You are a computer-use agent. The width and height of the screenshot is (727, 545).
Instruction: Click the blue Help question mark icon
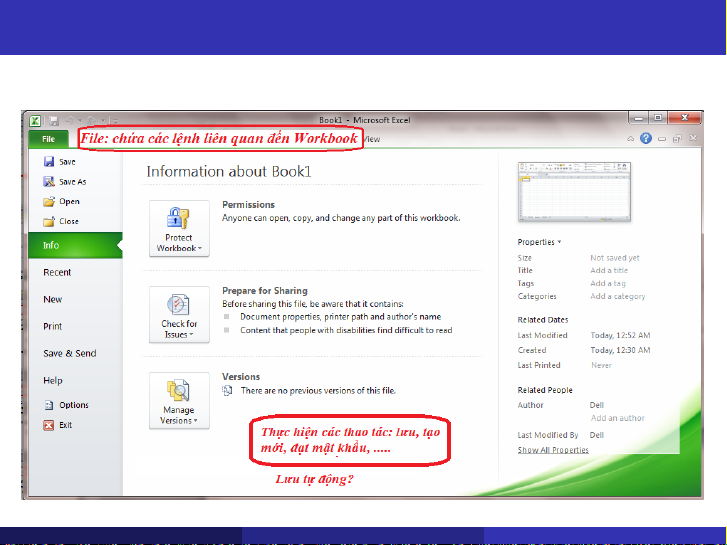646,138
